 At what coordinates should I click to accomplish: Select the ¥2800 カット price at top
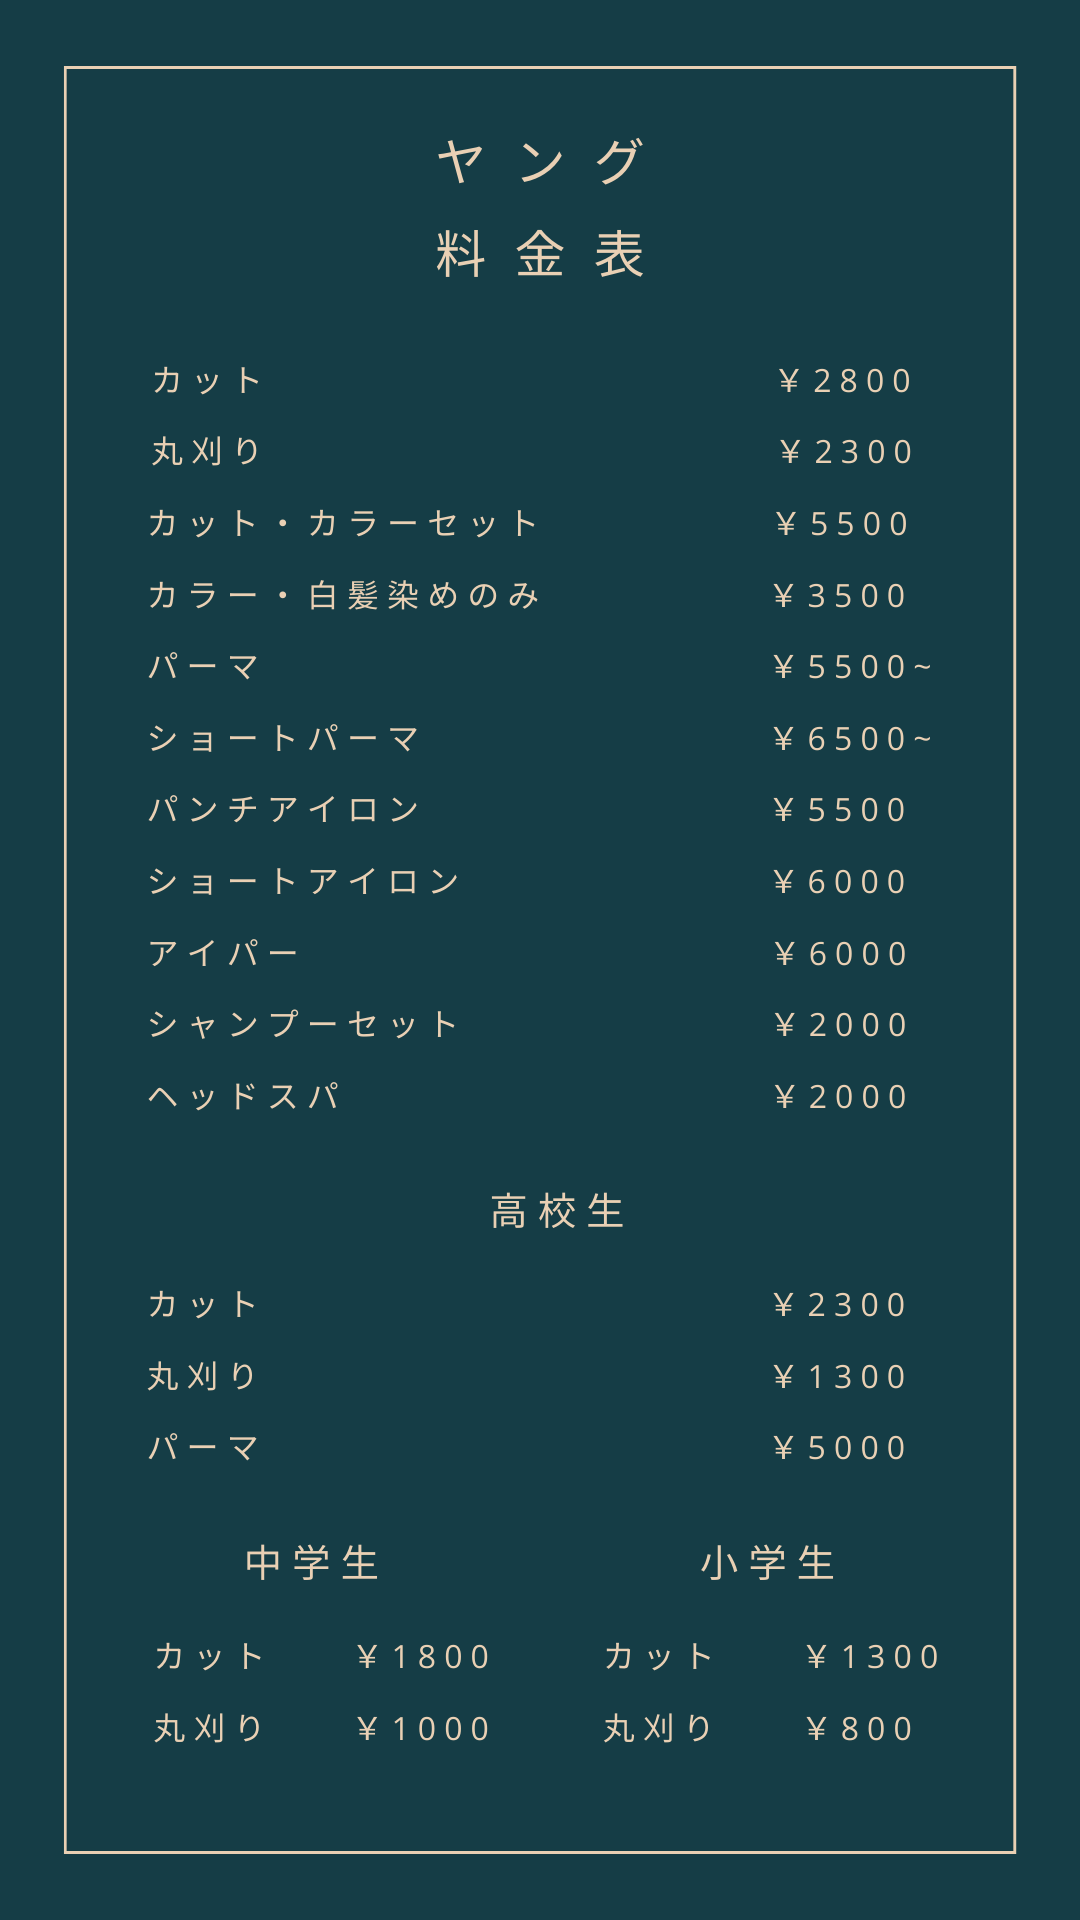pyautogui.click(x=845, y=381)
